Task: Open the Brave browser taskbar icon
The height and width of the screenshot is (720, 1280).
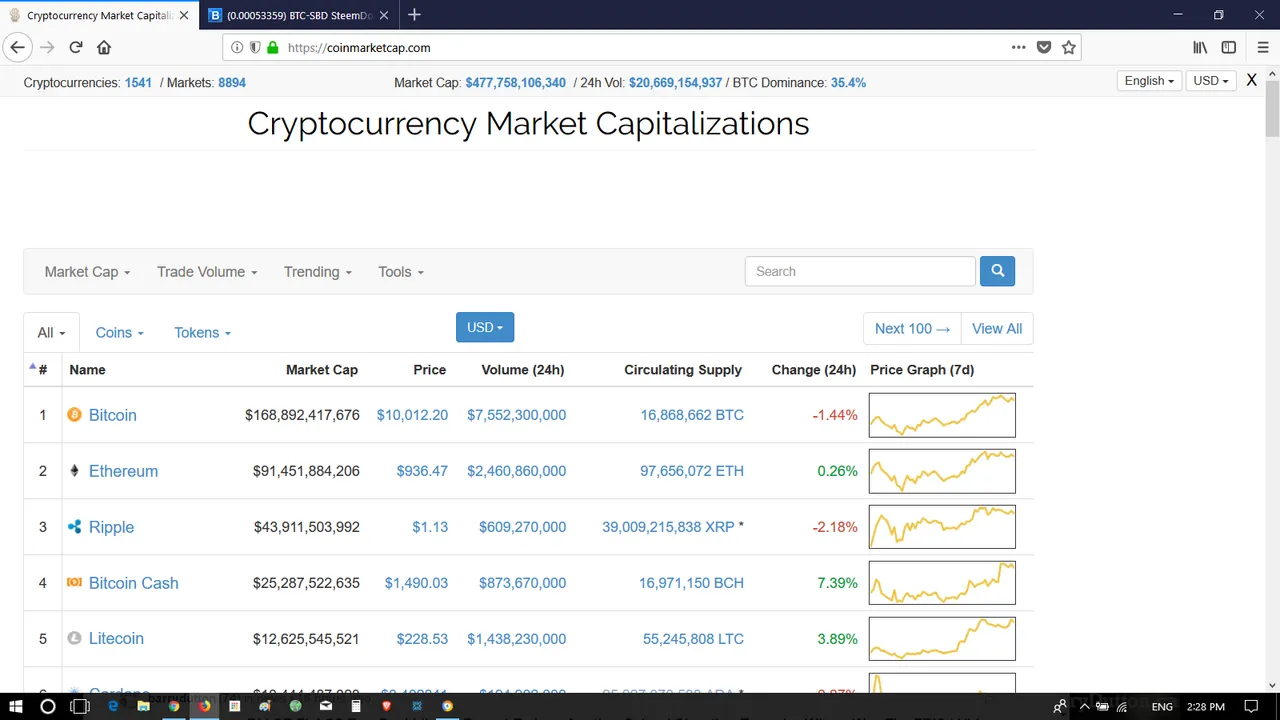Action: pos(386,706)
